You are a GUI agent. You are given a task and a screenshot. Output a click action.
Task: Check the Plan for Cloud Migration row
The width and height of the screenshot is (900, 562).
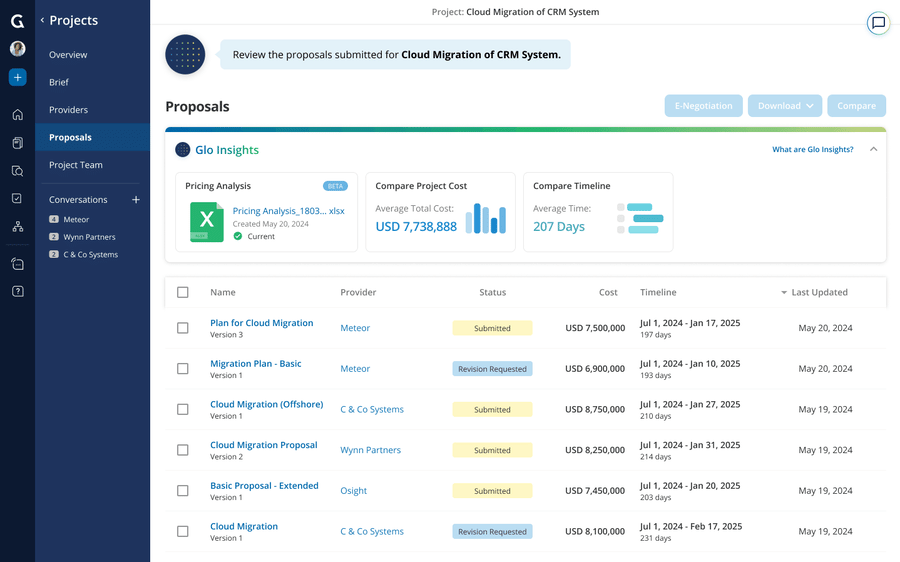[x=183, y=328]
